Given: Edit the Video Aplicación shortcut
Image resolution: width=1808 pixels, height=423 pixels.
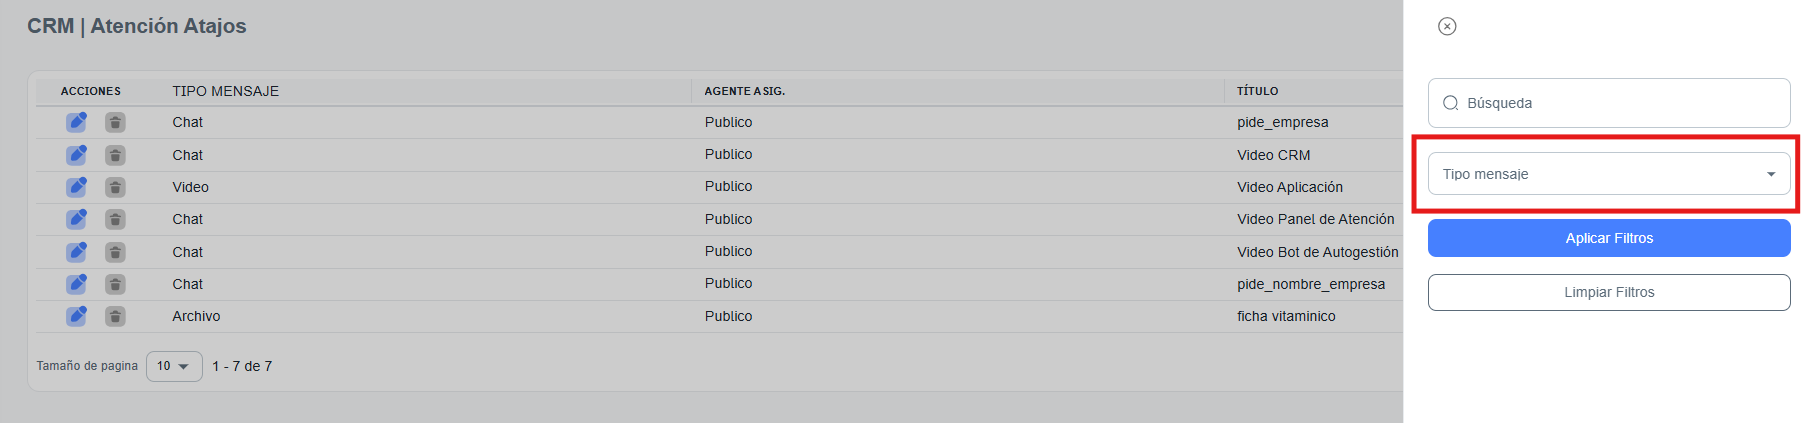Looking at the screenshot, I should [76, 187].
